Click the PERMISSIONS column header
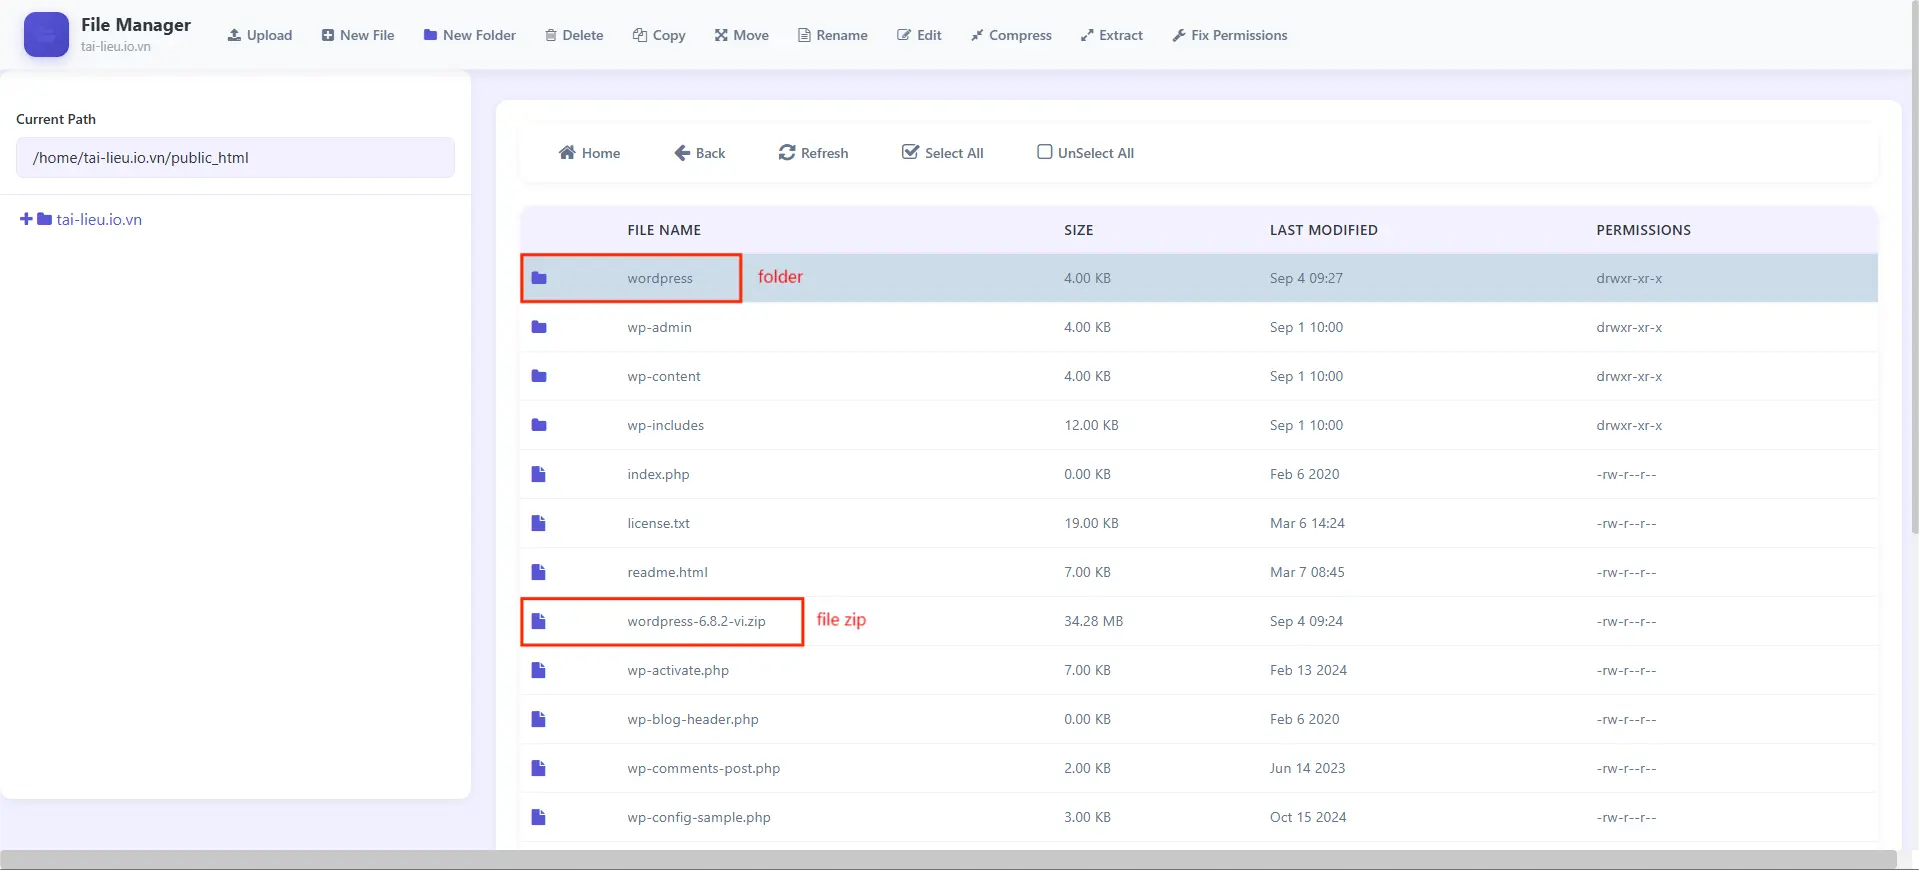This screenshot has width=1919, height=870. coord(1643,230)
